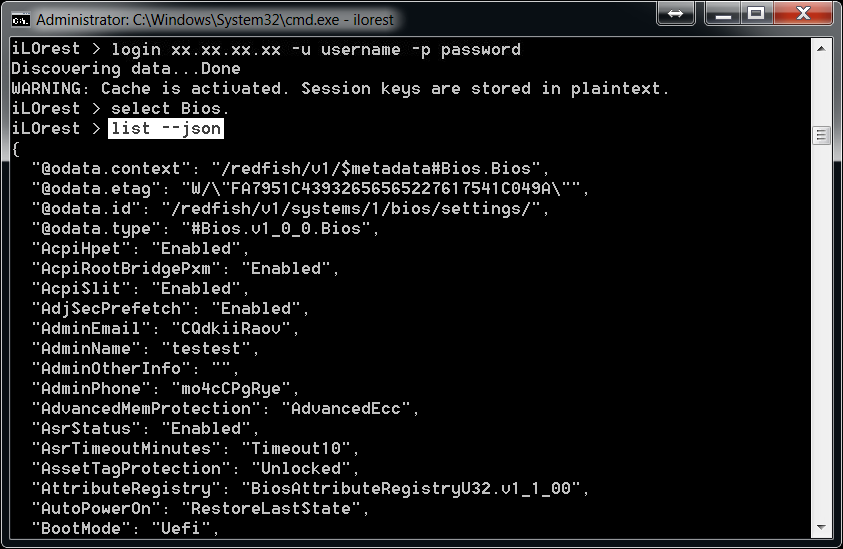Viewport: 843px width, 549px height.
Task: Click the scrollbar track below the thumb
Action: (822, 340)
